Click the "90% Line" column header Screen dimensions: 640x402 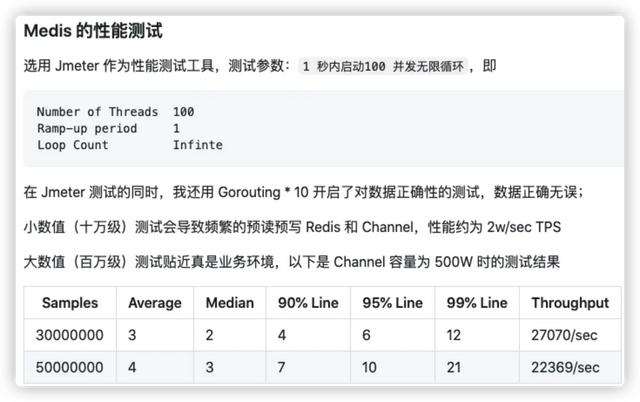tap(304, 303)
